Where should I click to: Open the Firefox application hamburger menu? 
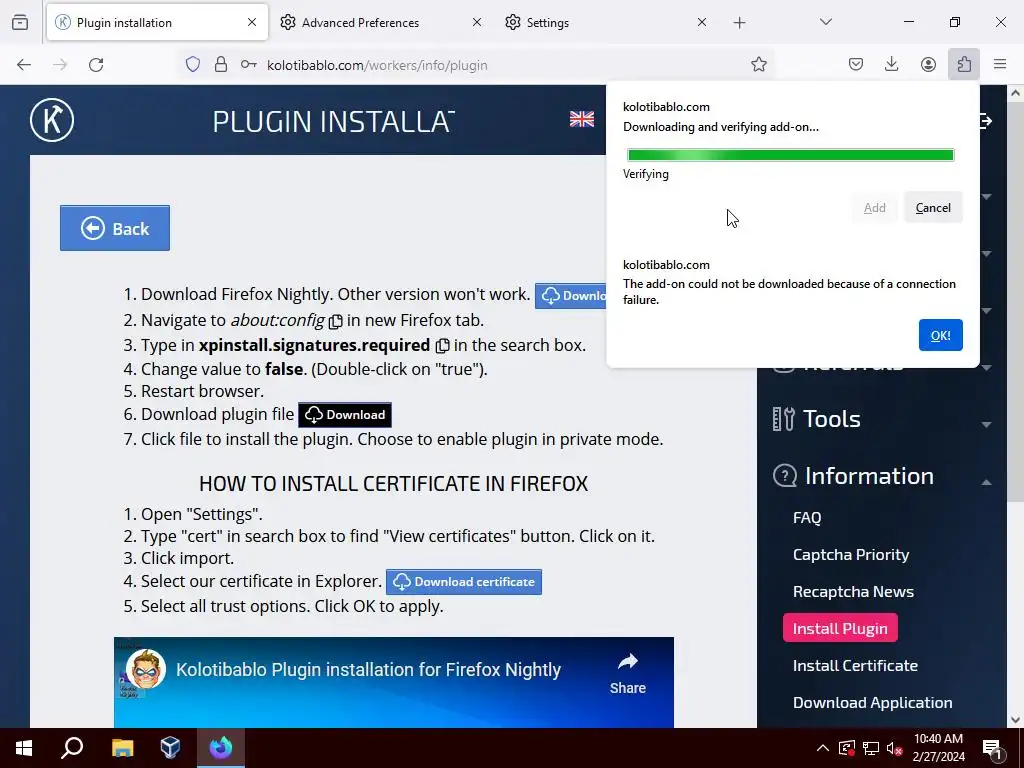pos(1000,65)
